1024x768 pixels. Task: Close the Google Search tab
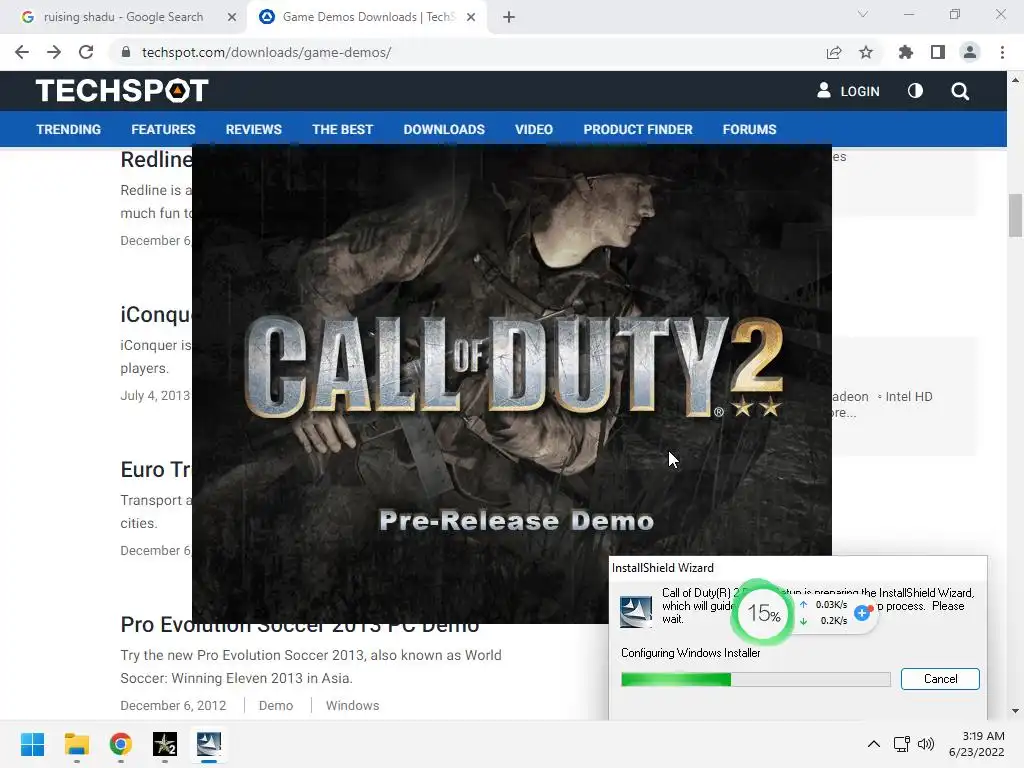click(232, 17)
